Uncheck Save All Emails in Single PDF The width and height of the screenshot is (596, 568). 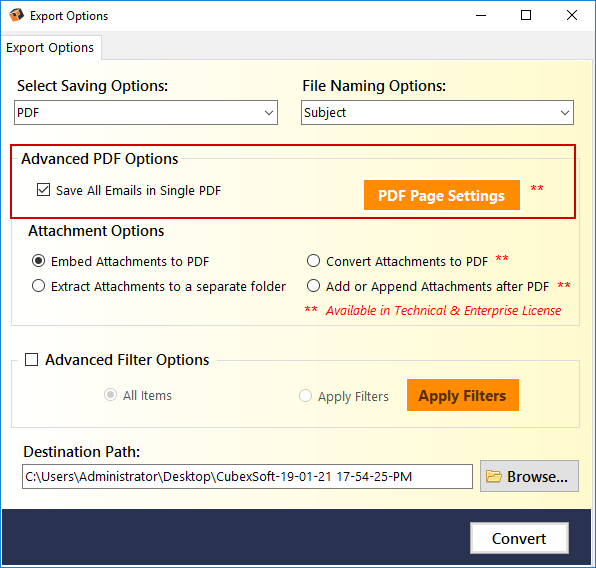pos(43,189)
